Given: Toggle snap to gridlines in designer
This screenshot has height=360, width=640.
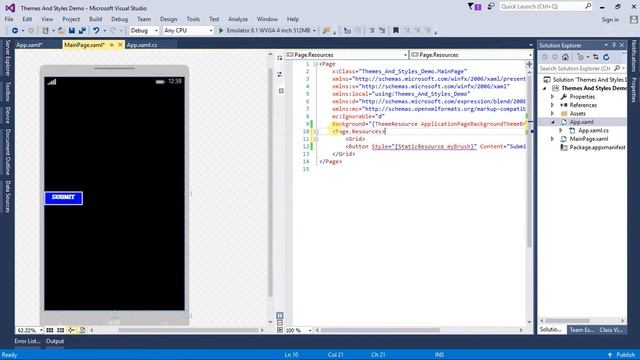Looking at the screenshot, I should [x=60, y=330].
